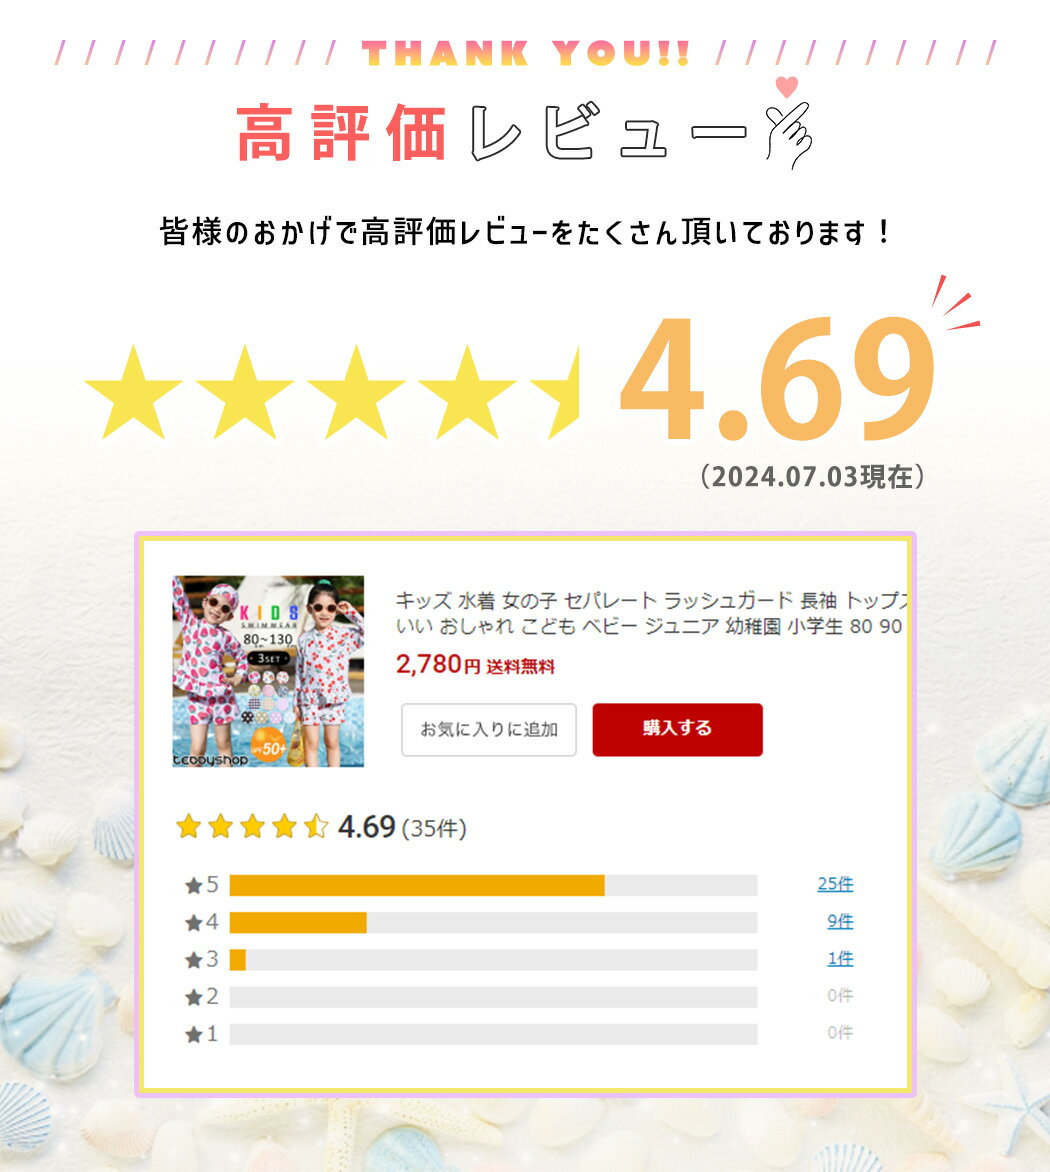Click the first small orange rating star
Viewport: 1050px width, 1172px height.
[188, 827]
